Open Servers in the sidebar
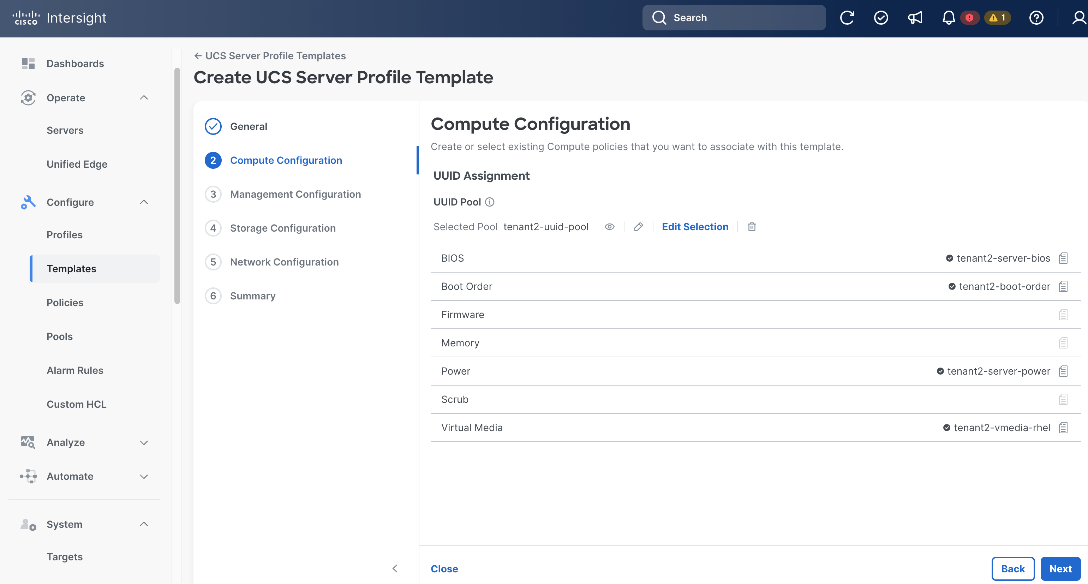 [x=65, y=130]
